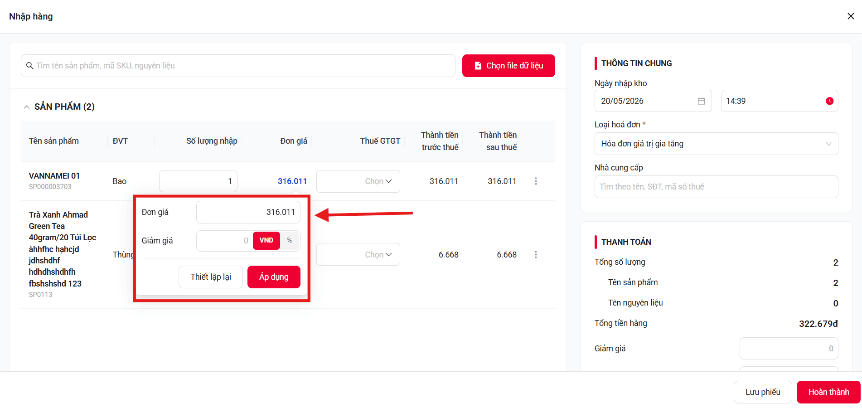
Task: Finish with the Hoàn thành button
Action: [x=828, y=392]
